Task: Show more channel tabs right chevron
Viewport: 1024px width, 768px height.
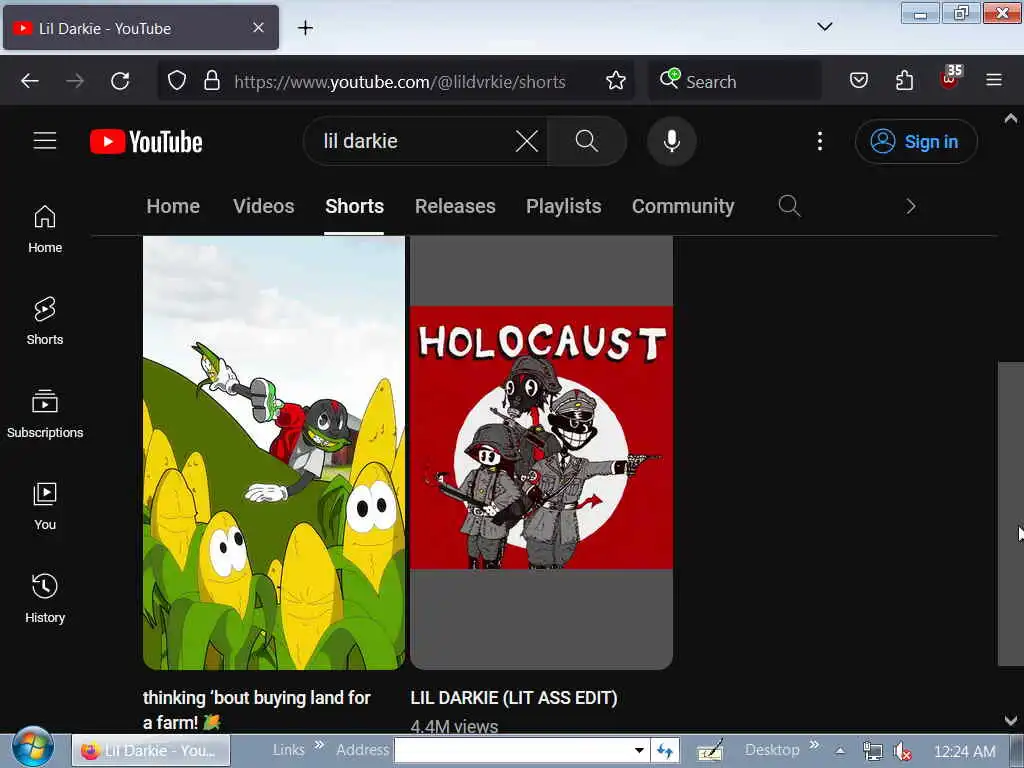Action: coord(910,206)
